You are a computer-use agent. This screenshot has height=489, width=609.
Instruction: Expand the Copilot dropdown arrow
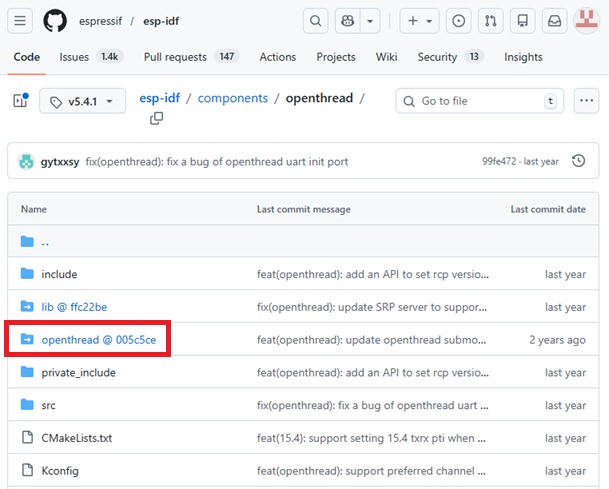tap(370, 21)
